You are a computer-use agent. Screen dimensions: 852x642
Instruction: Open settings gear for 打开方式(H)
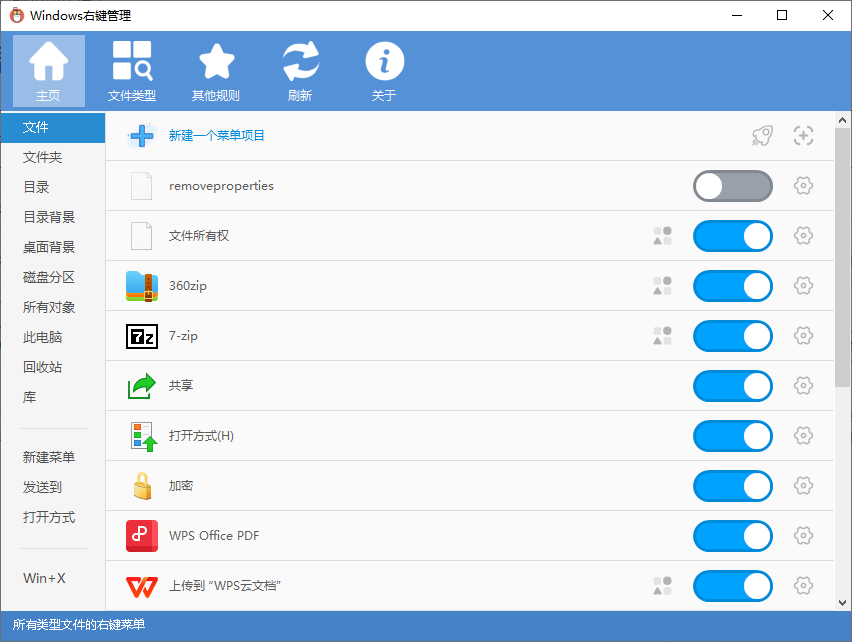[803, 436]
